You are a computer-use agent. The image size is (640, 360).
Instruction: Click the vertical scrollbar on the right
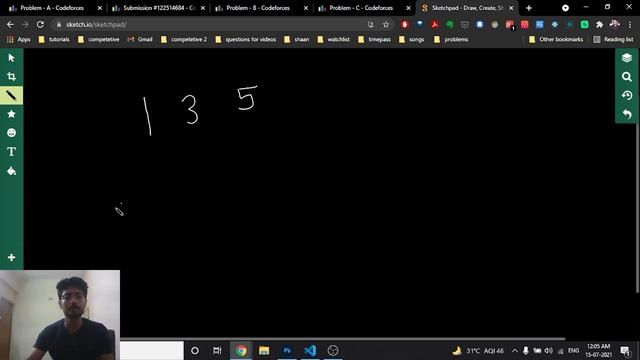coord(638,207)
